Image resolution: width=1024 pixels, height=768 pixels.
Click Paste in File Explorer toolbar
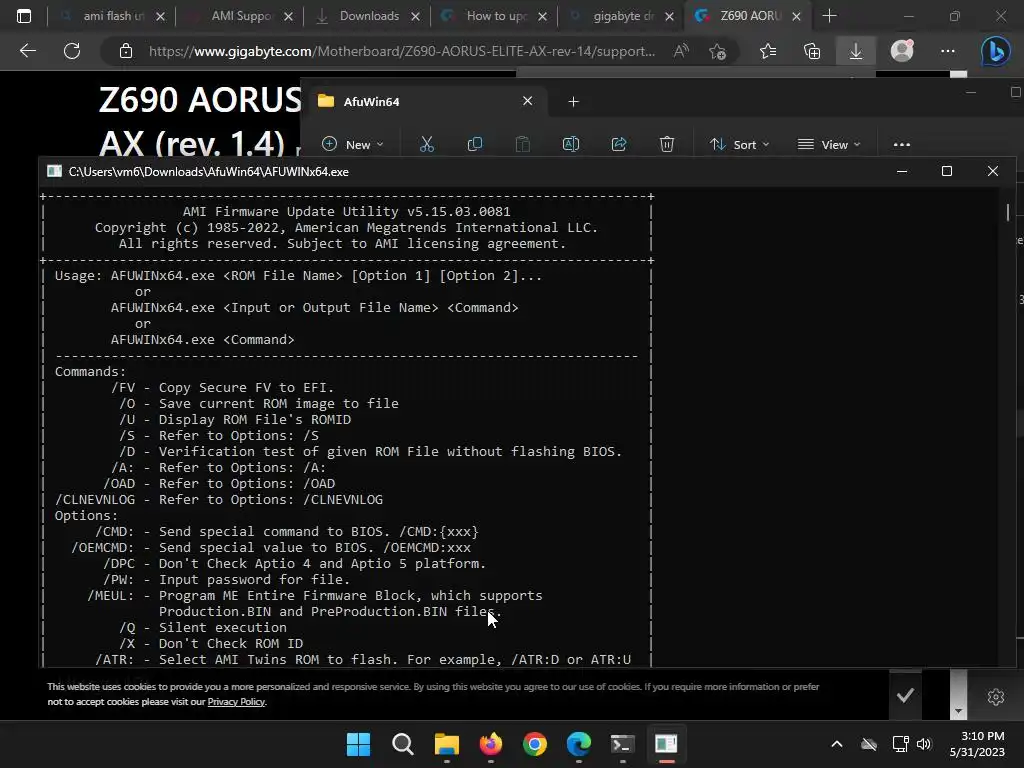click(522, 144)
